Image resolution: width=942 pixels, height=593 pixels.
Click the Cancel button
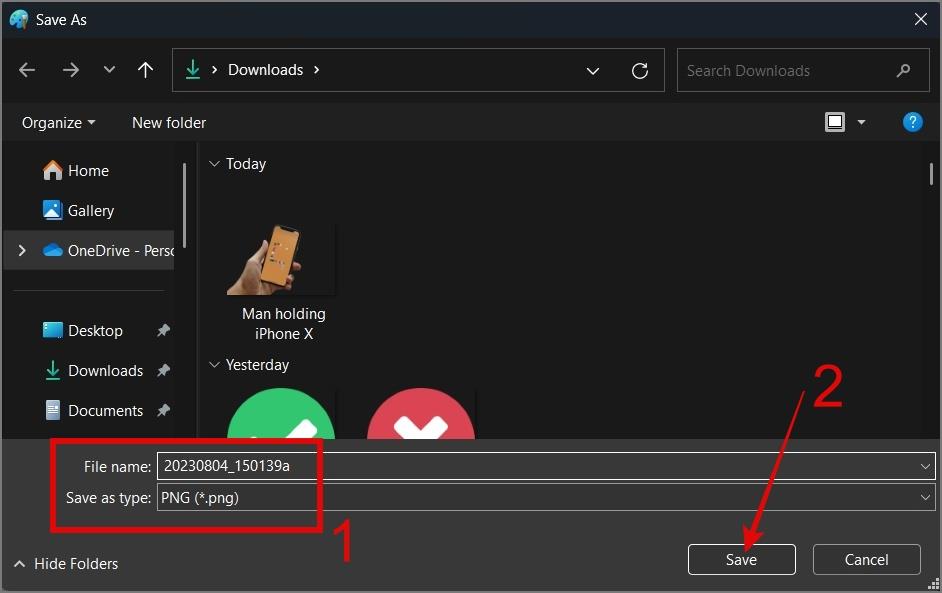click(x=866, y=559)
